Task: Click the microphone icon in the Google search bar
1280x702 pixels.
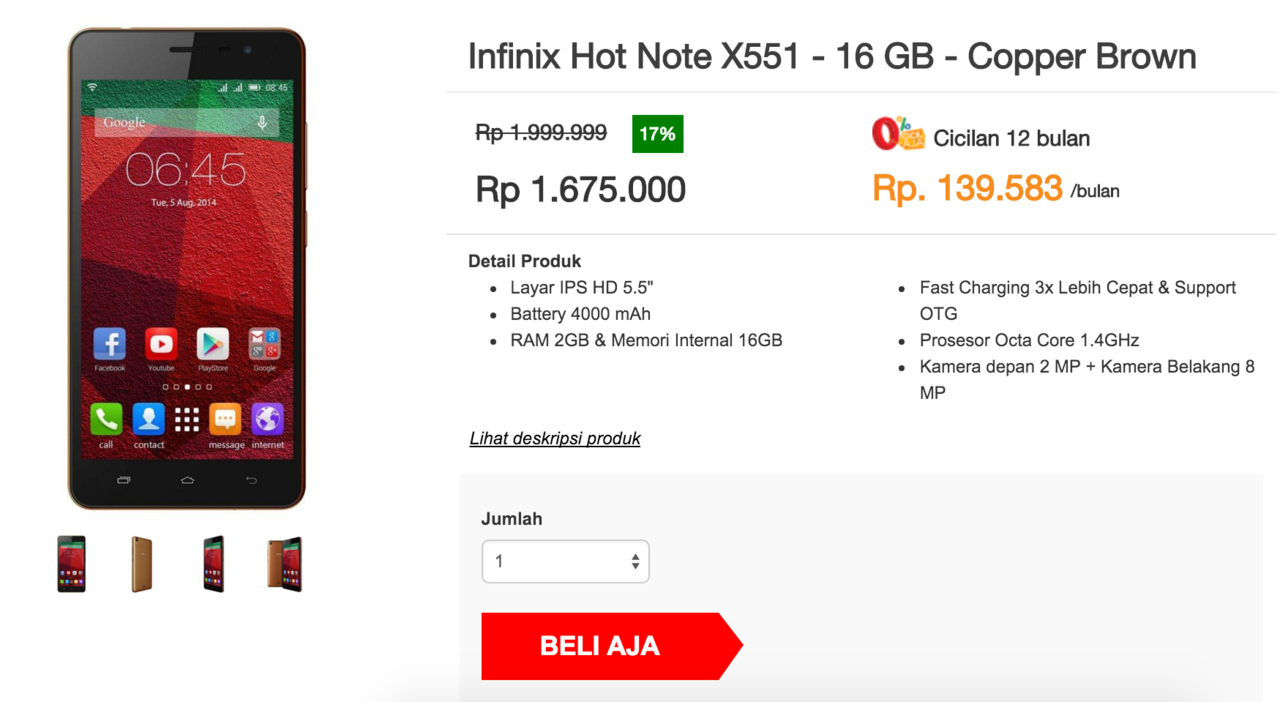Action: pos(262,123)
